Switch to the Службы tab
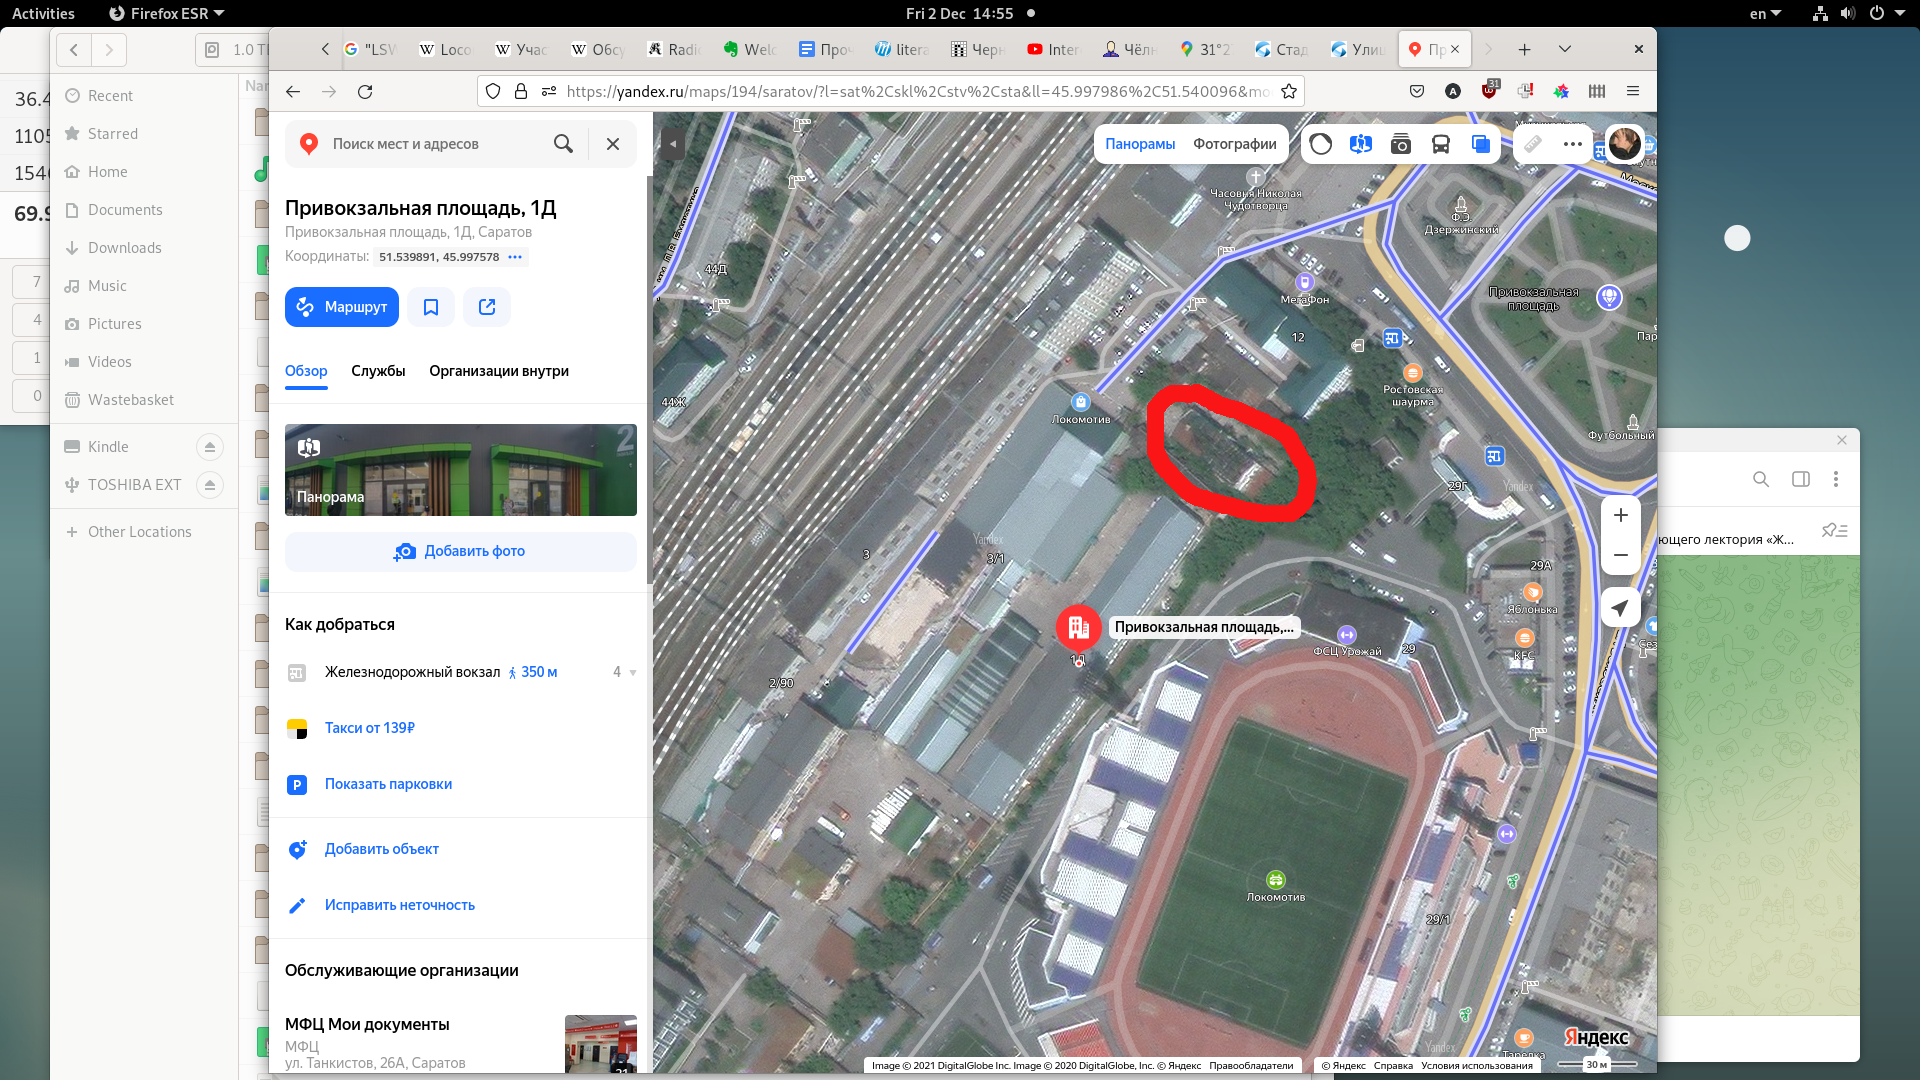 (378, 371)
